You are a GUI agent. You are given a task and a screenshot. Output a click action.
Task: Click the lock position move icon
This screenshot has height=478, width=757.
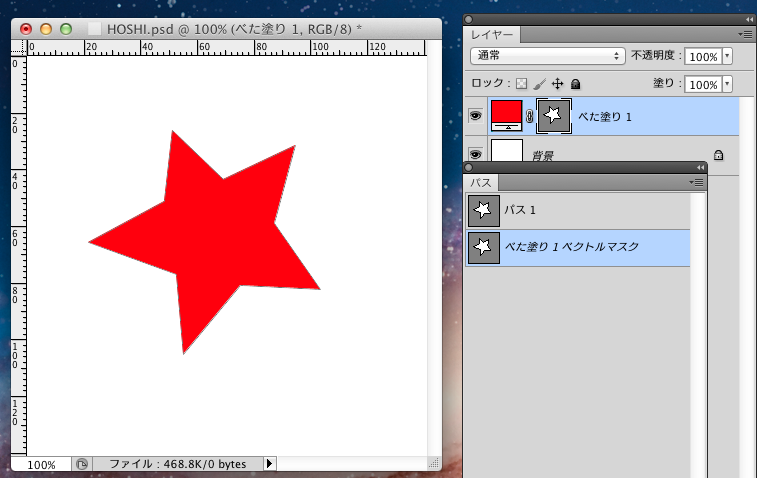click(x=557, y=84)
